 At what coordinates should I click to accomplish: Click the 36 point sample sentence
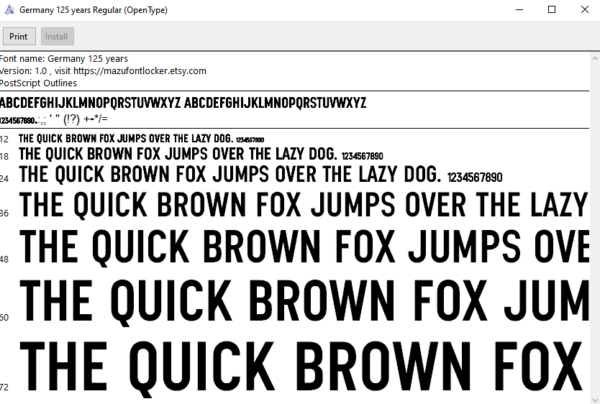304,205
